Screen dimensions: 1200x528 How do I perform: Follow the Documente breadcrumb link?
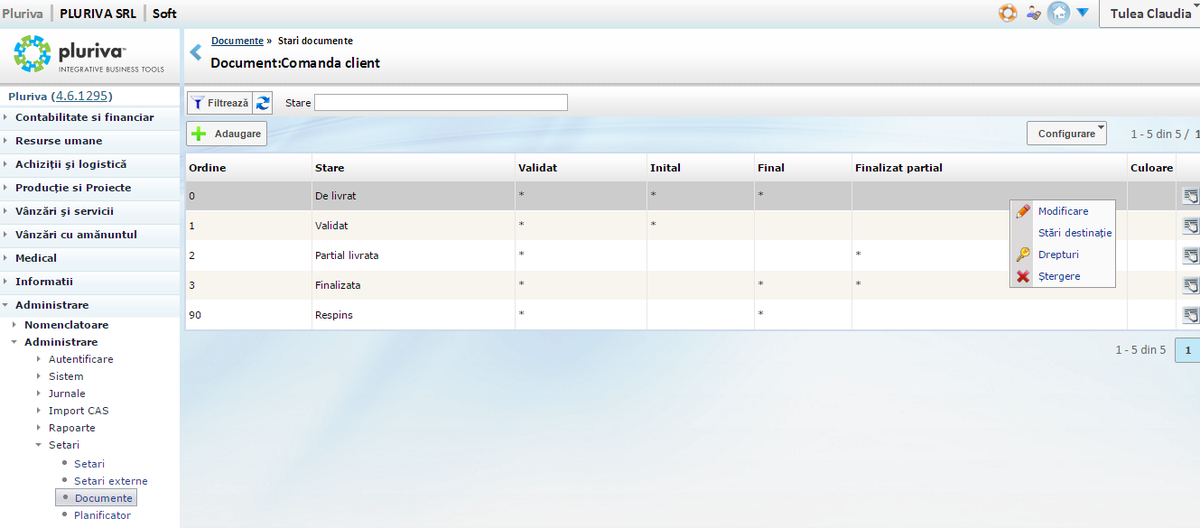(237, 41)
